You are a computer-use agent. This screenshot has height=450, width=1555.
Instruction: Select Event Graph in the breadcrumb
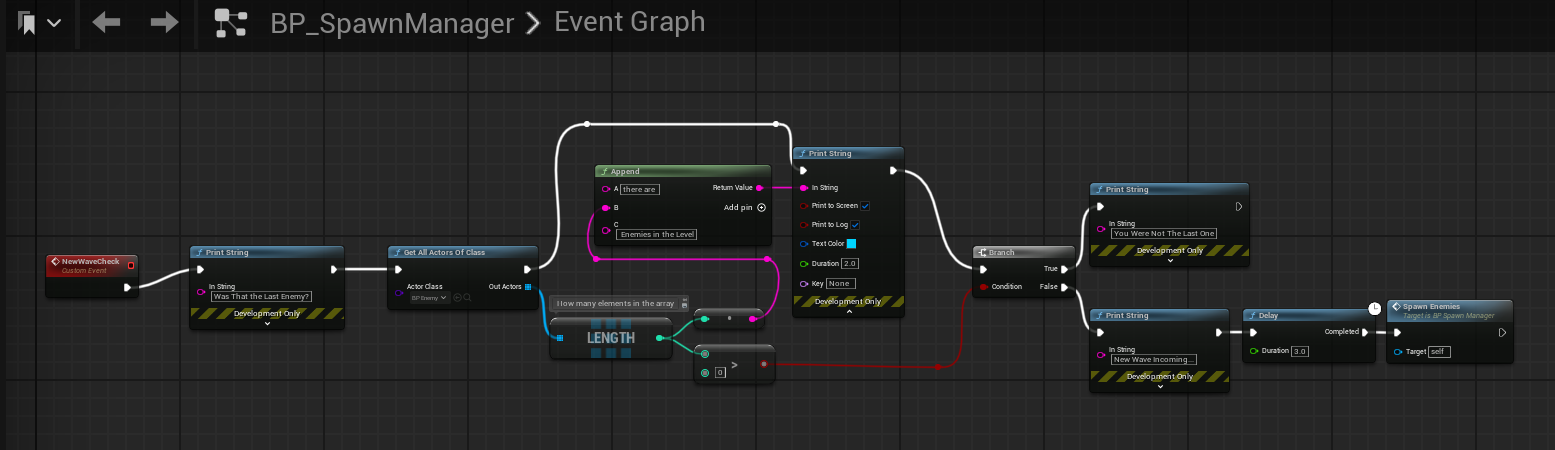(629, 22)
